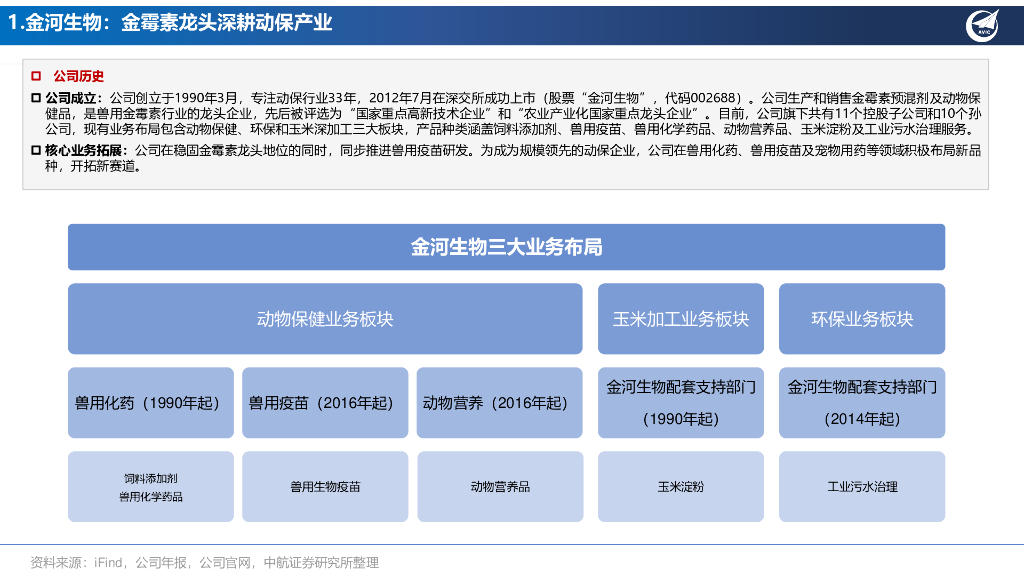Click the black square bullet beside 公司成立

36,98
